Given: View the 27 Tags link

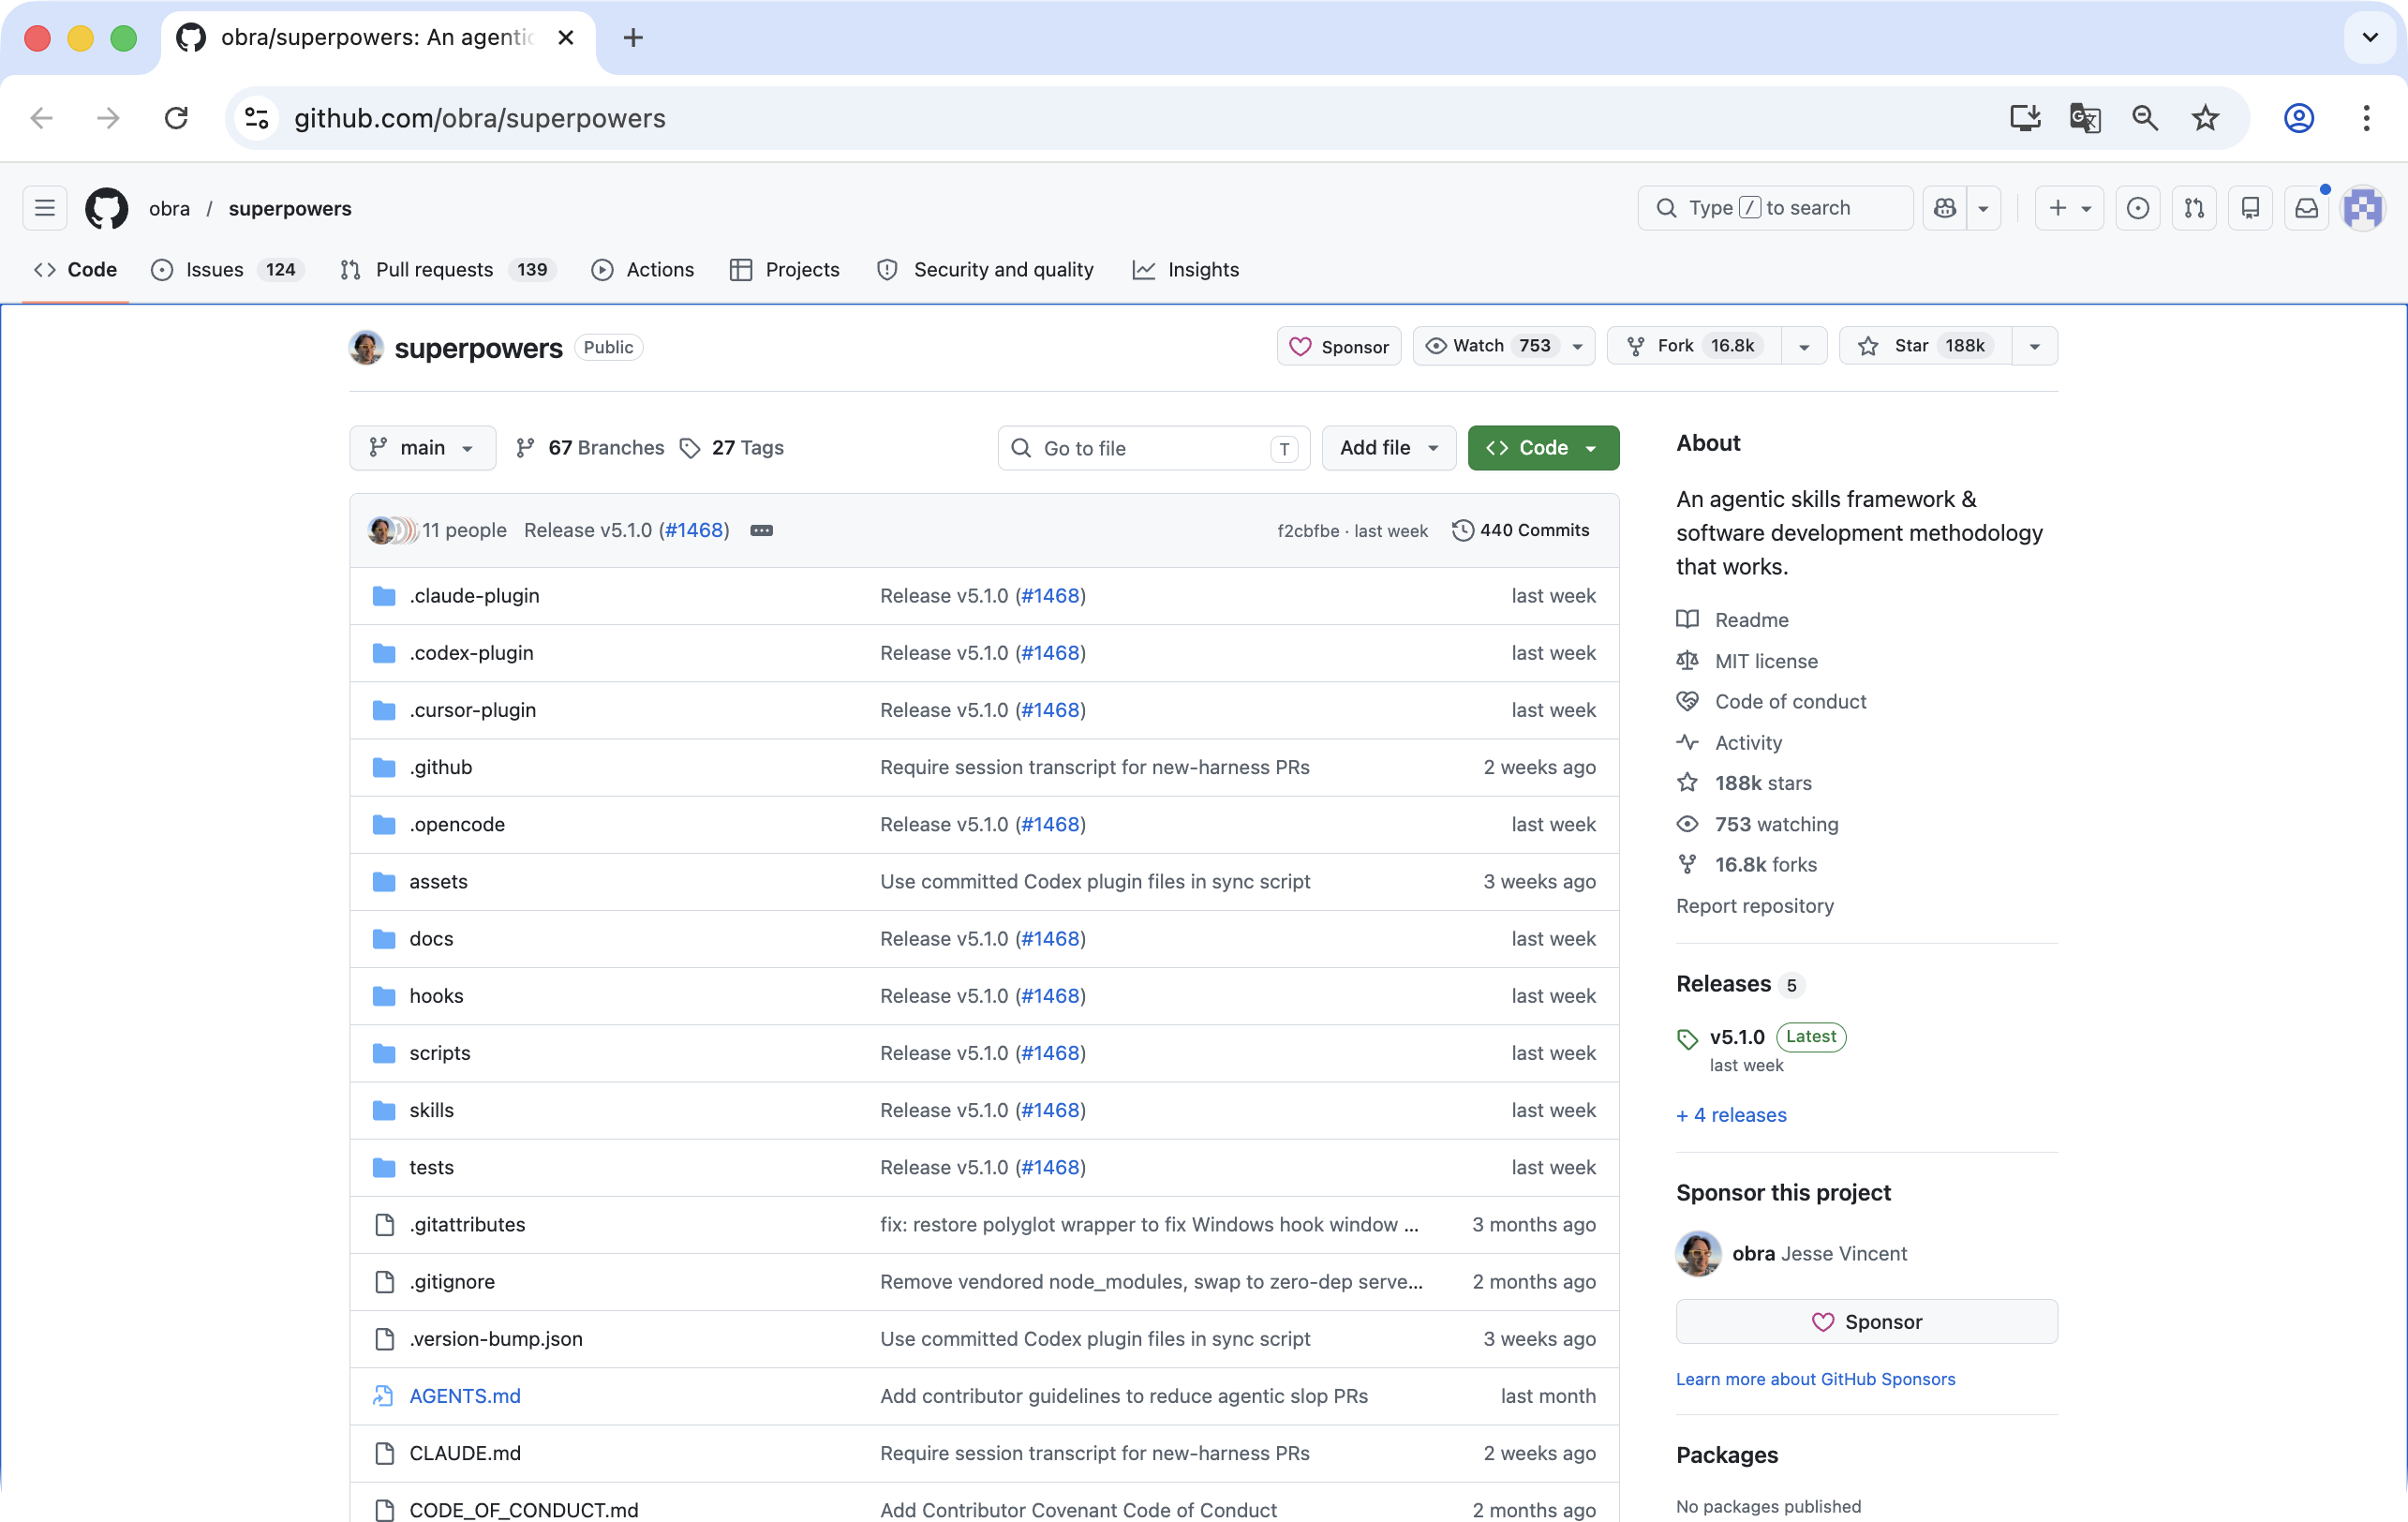Looking at the screenshot, I should [x=731, y=448].
